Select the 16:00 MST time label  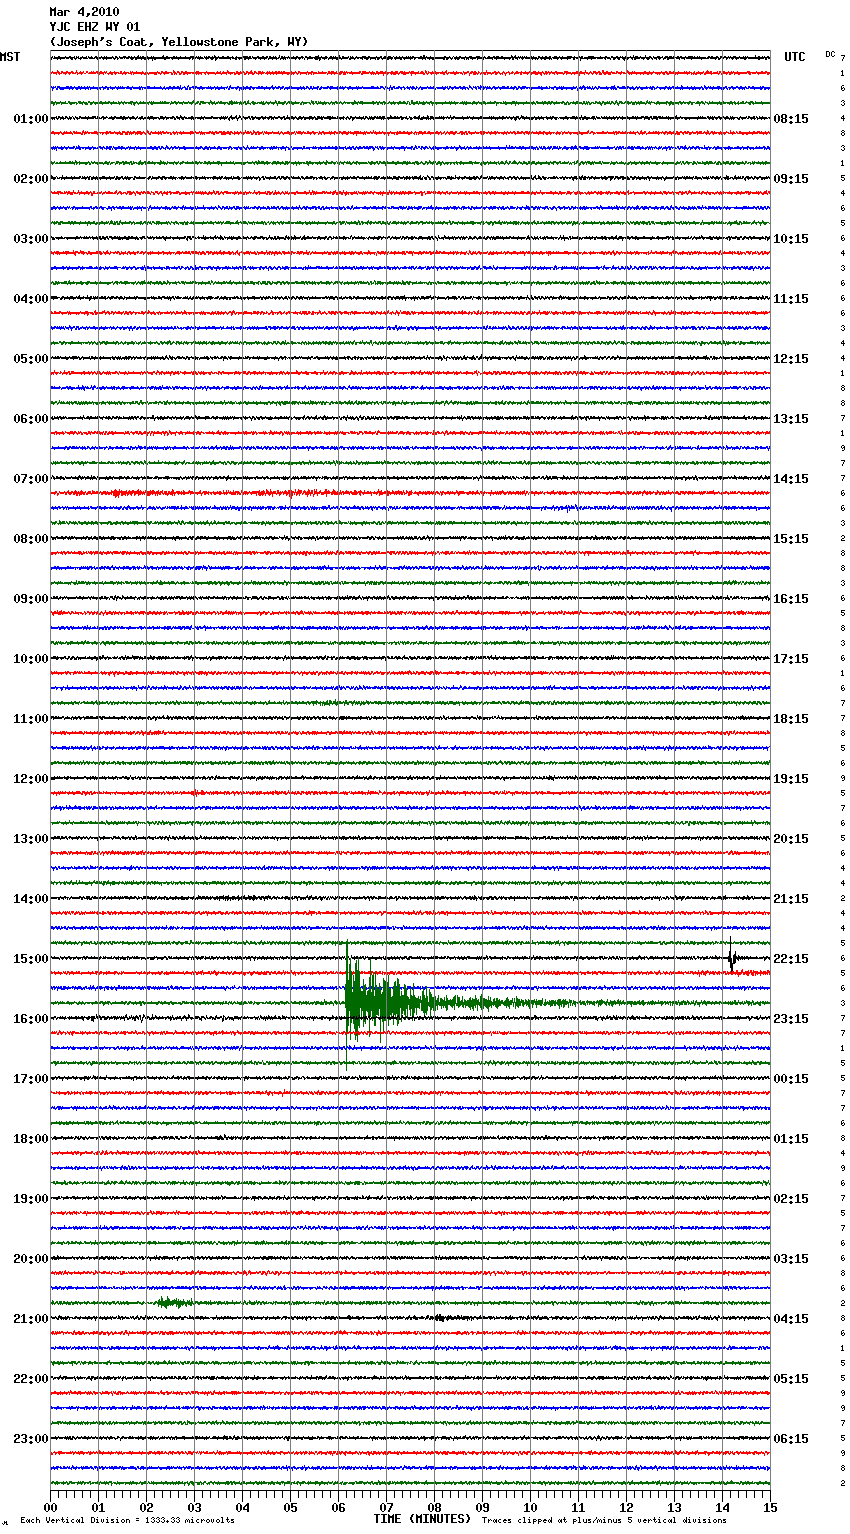(x=31, y=1019)
